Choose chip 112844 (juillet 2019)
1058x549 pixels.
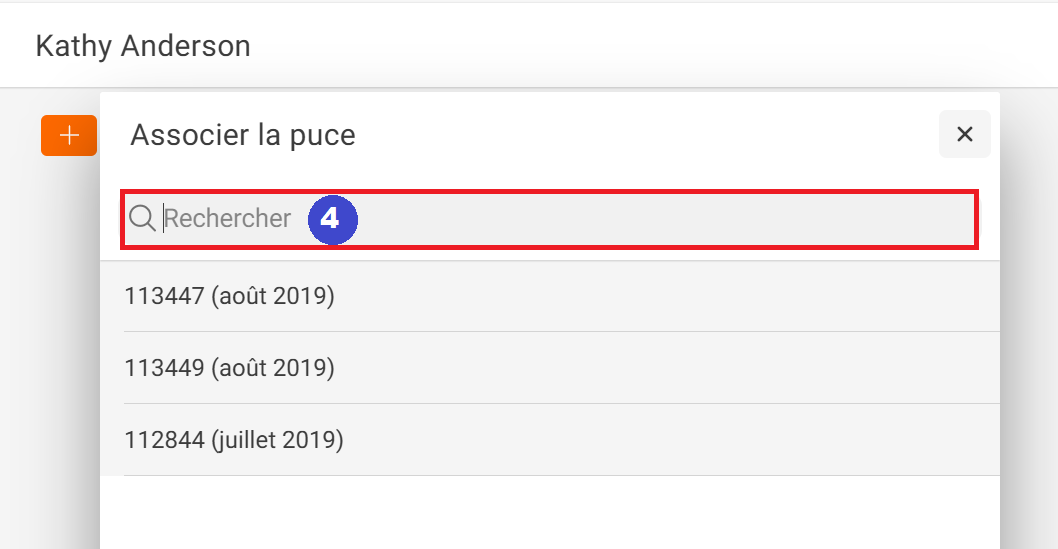click(x=550, y=440)
